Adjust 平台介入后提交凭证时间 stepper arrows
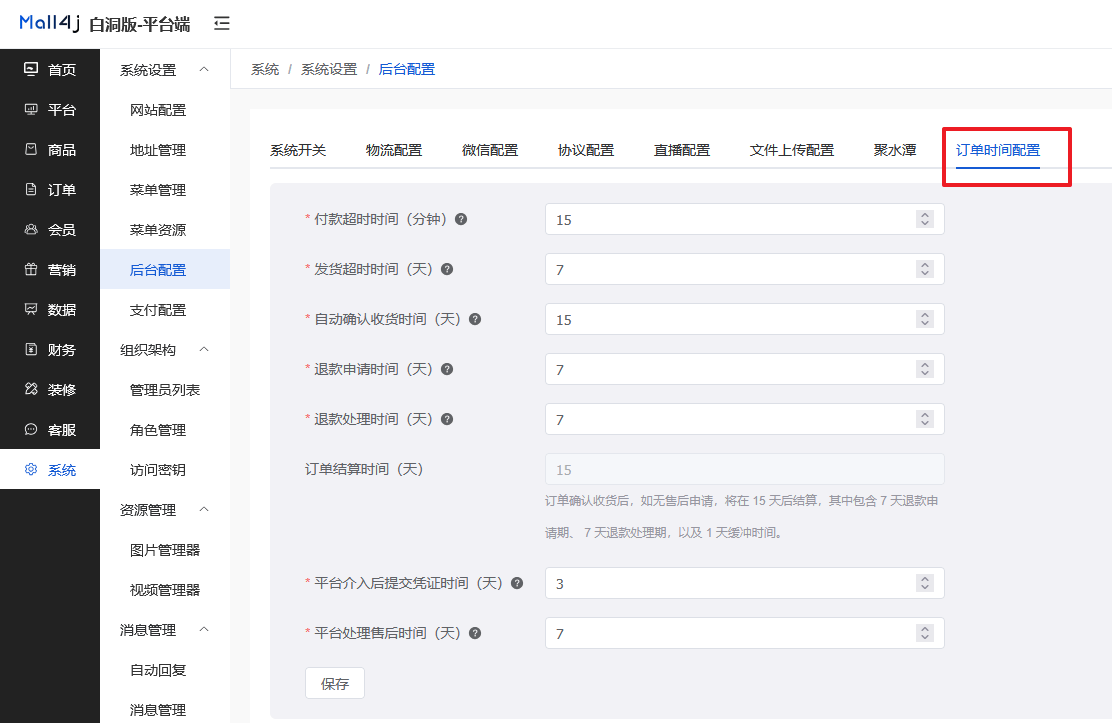The height and width of the screenshot is (723, 1112). tap(924, 583)
